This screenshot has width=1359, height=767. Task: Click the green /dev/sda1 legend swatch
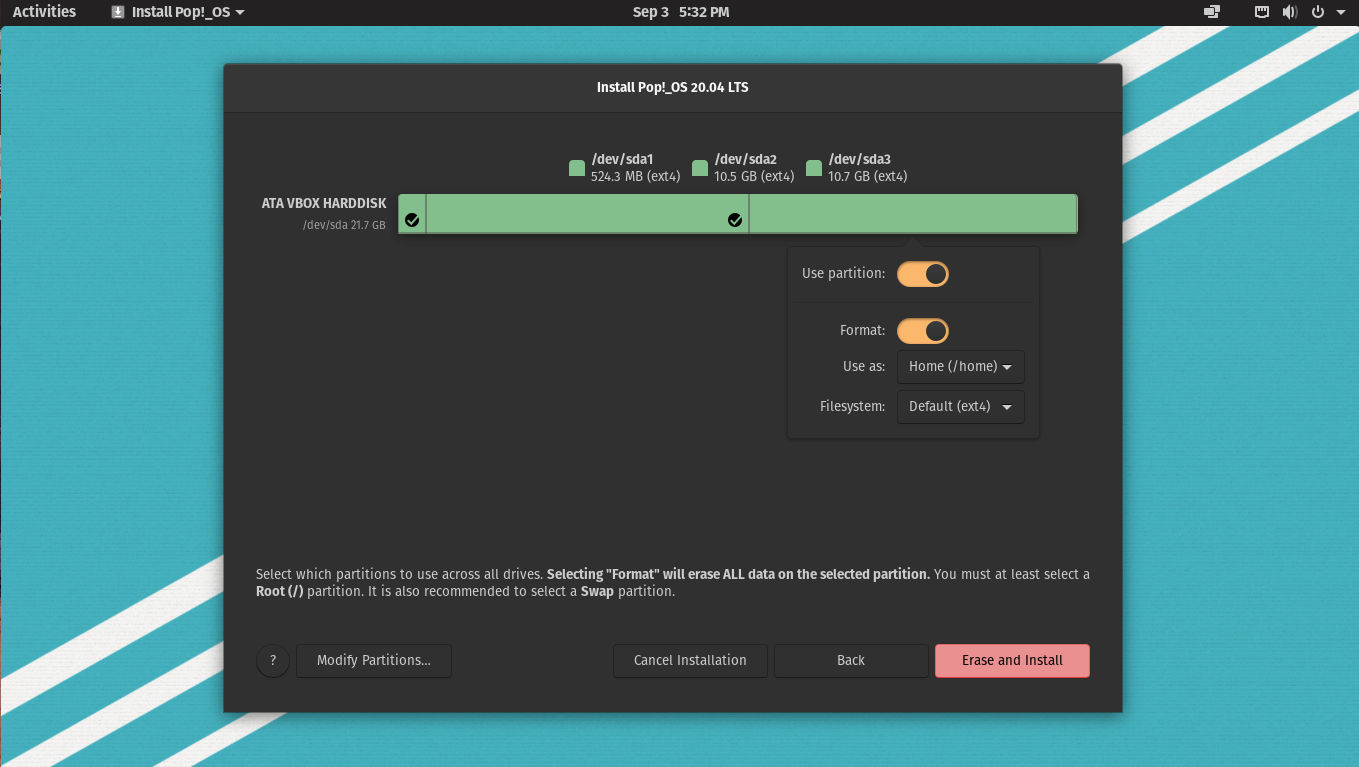tap(577, 168)
